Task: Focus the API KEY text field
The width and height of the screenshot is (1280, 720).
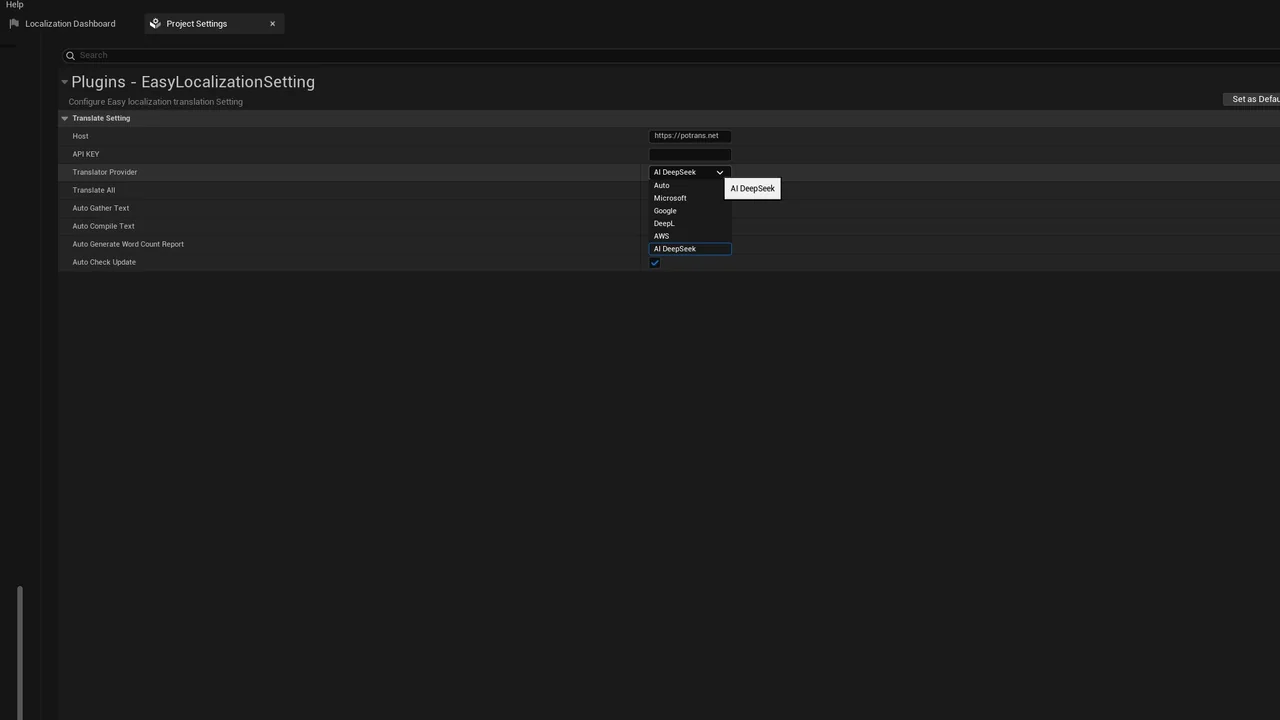Action: pyautogui.click(x=689, y=154)
